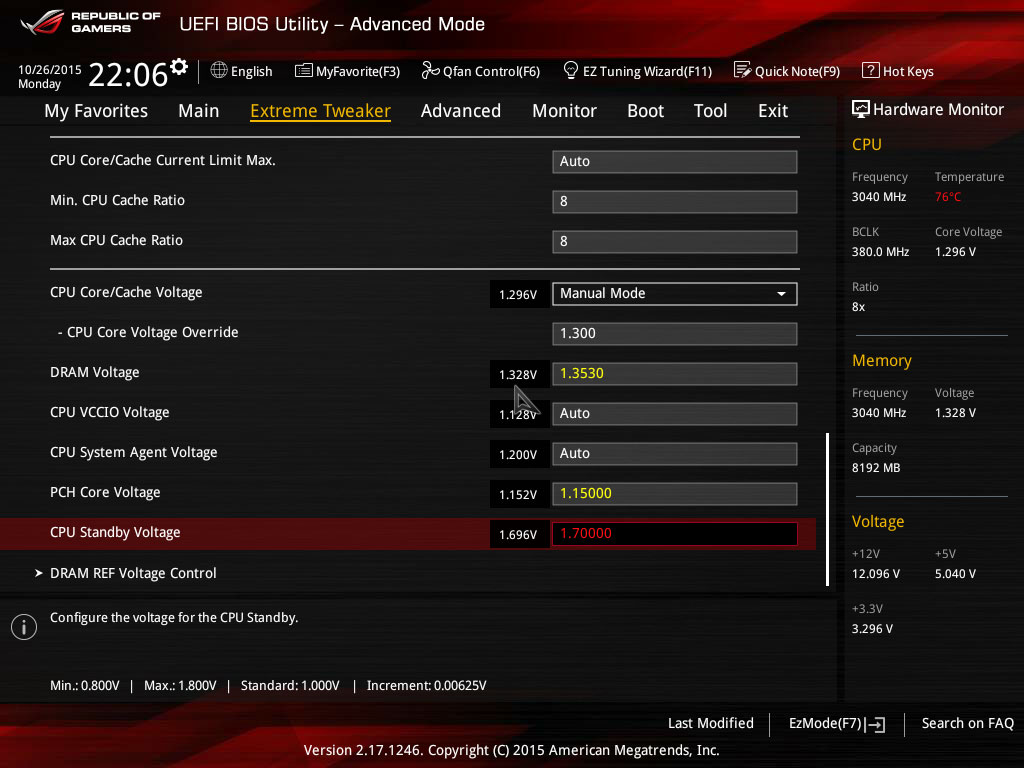
Task: Click the CPU Core/Cache Voltage label
Action: [x=126, y=293]
